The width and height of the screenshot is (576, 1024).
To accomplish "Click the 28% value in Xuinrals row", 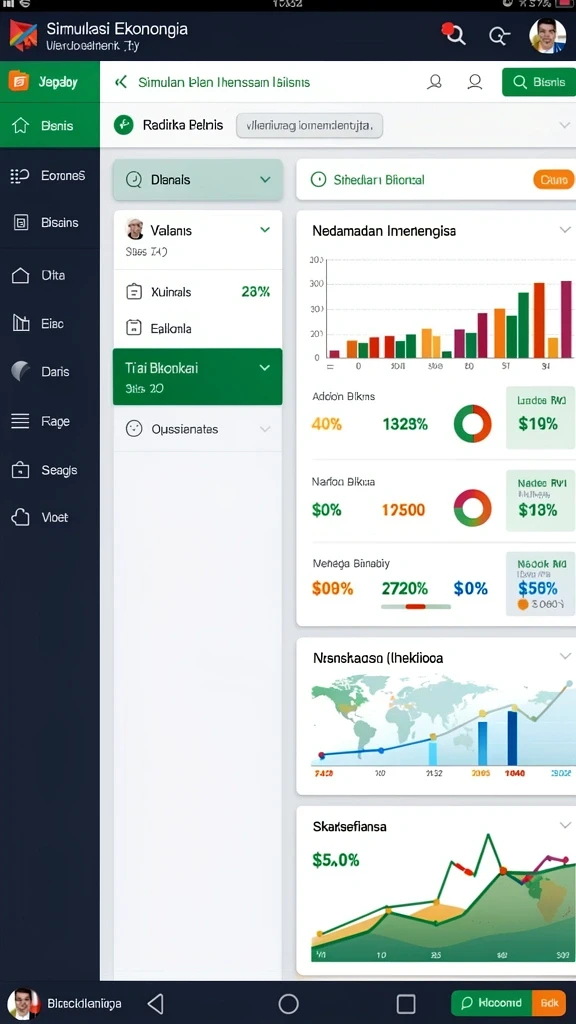I will click(255, 292).
